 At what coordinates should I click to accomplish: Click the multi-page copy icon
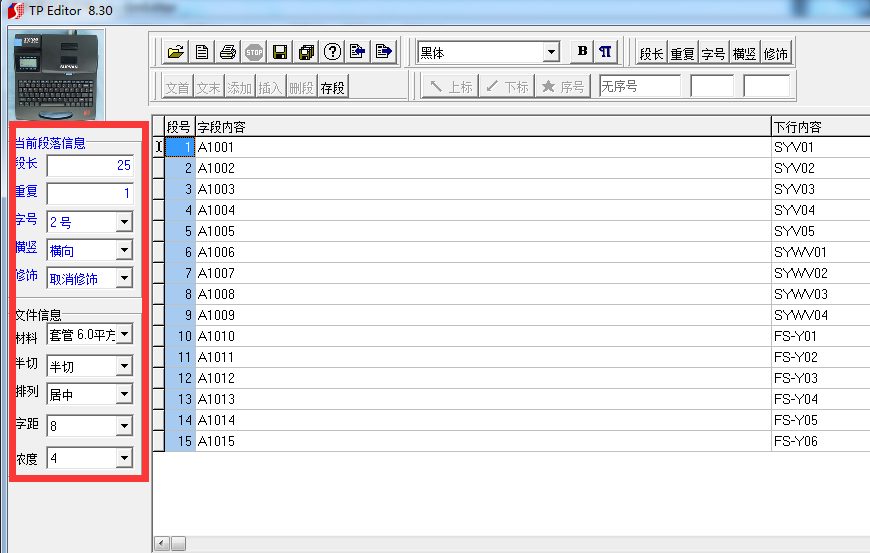[306, 52]
